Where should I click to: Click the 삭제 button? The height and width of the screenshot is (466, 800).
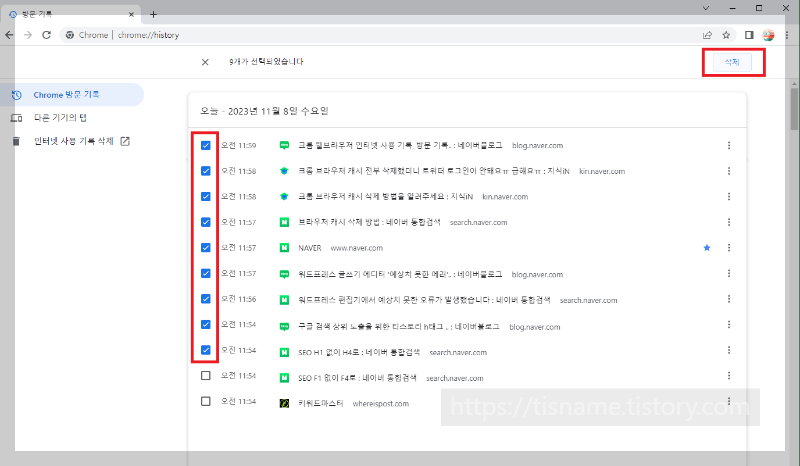(732, 62)
